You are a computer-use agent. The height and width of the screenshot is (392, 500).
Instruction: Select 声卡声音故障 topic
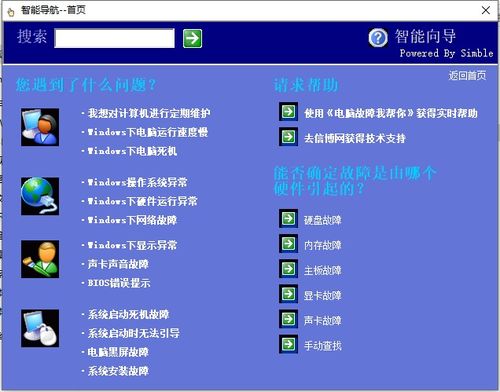pyautogui.click(x=118, y=264)
